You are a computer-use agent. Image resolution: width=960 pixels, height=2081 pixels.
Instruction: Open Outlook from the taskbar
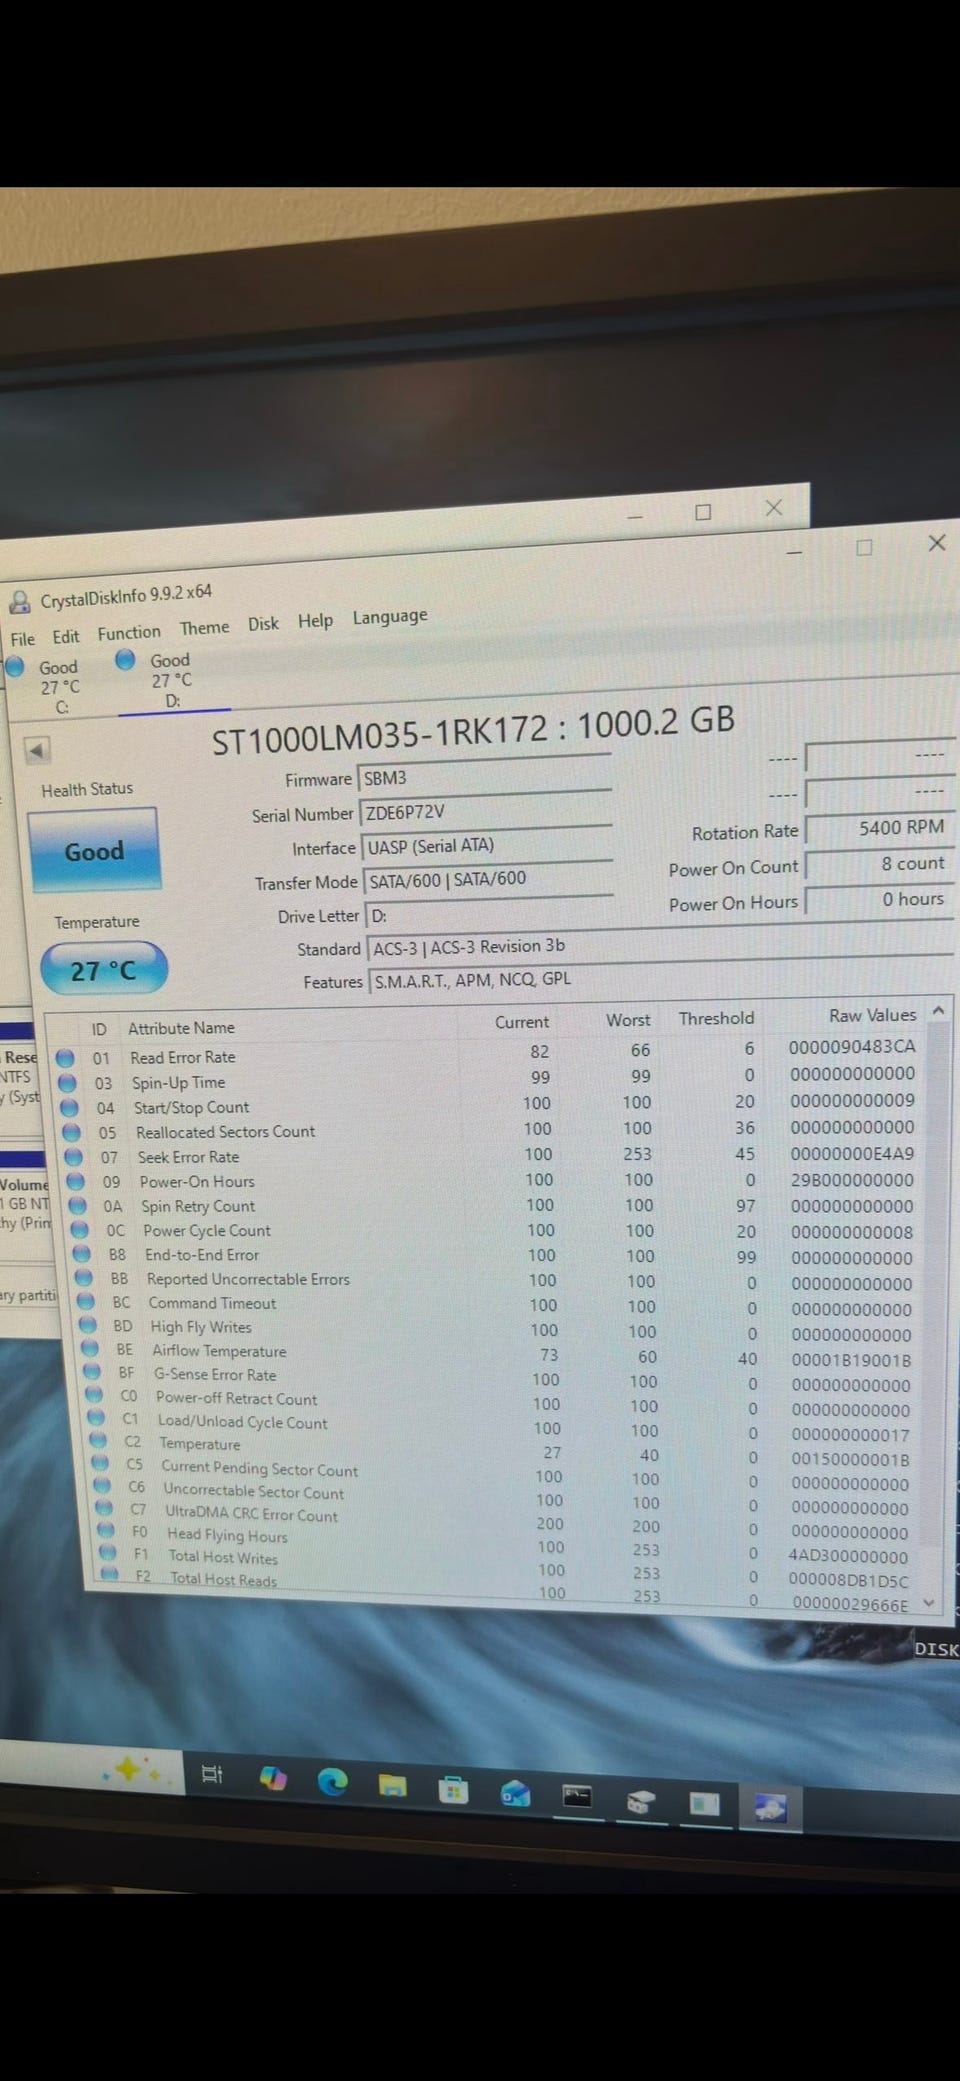[515, 1793]
